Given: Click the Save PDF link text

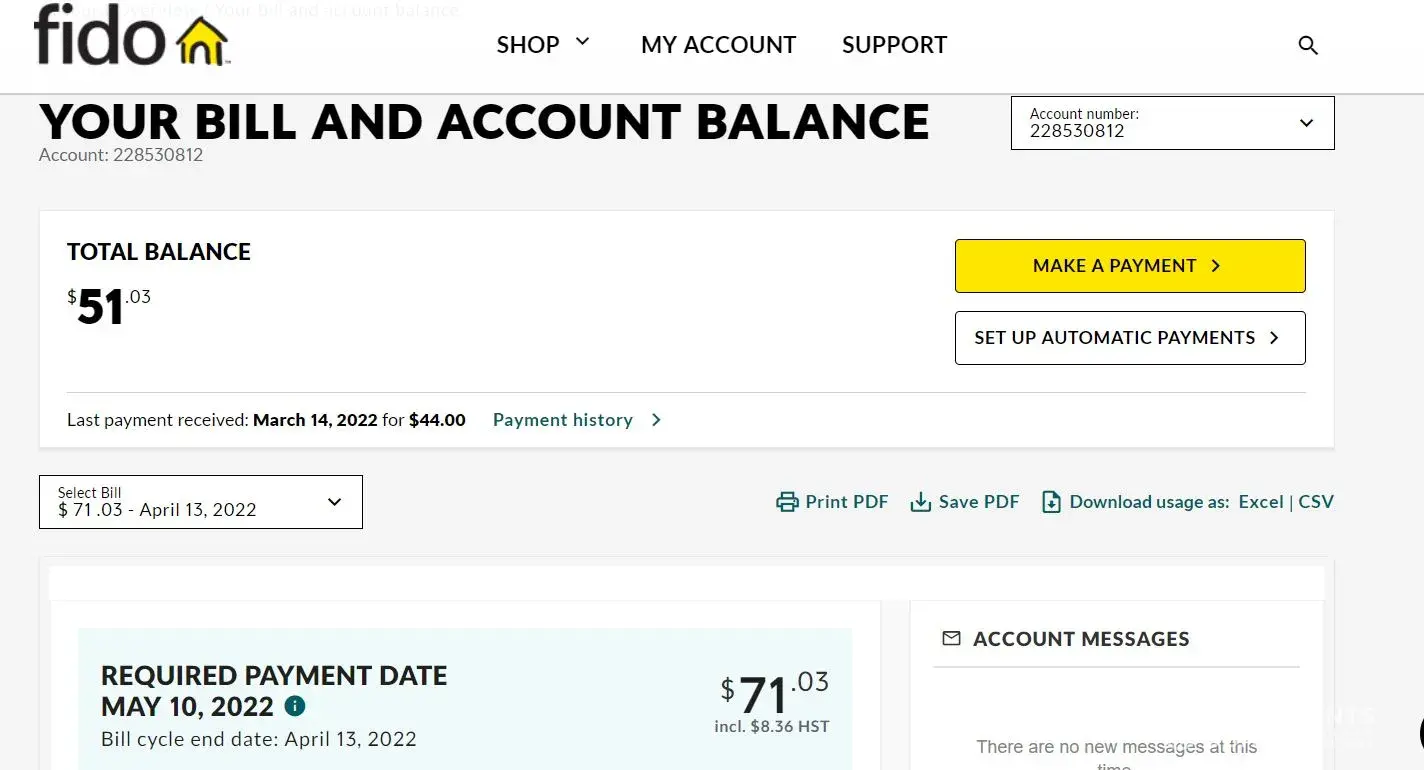Looking at the screenshot, I should [x=978, y=502].
